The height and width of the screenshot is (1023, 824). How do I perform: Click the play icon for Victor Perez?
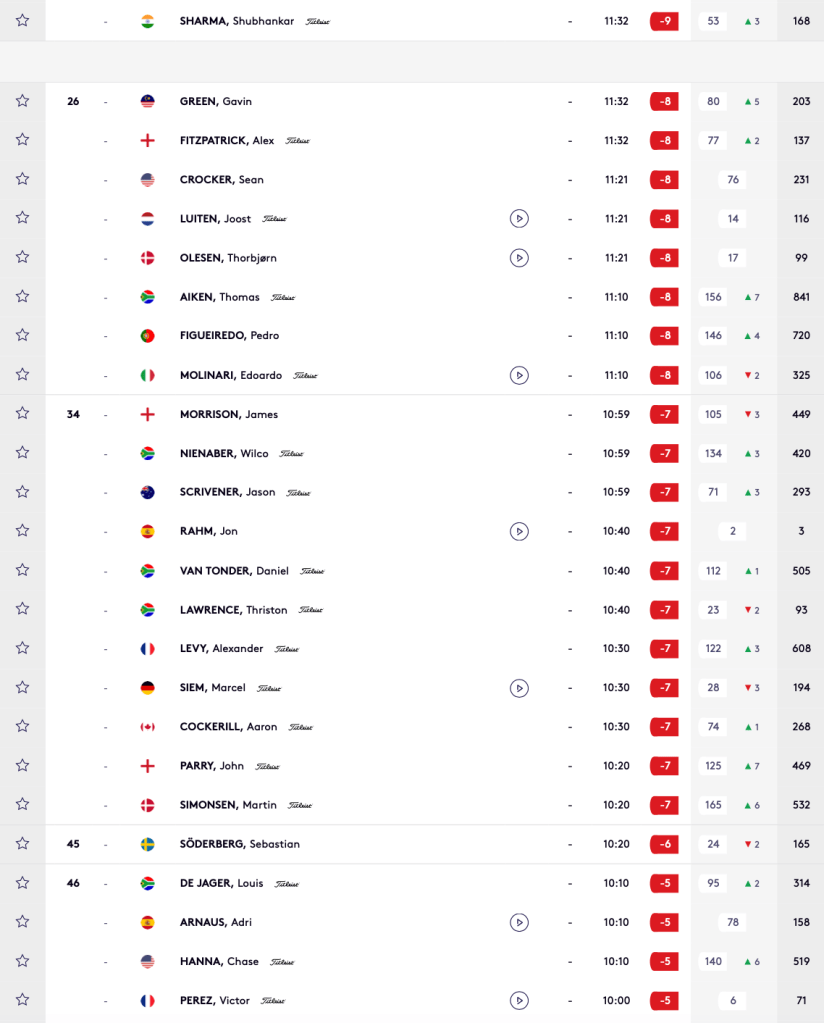[518, 1000]
